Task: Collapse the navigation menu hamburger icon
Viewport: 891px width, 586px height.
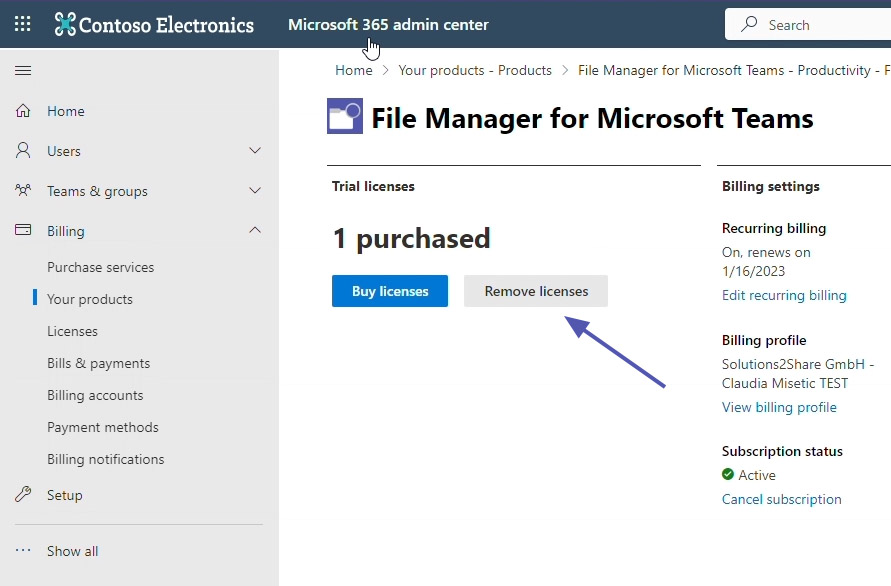Action: click(23, 70)
